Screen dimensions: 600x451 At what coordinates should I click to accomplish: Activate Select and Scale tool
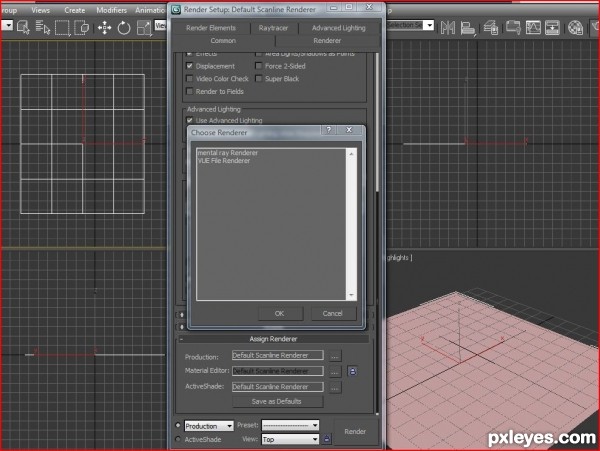point(143,28)
